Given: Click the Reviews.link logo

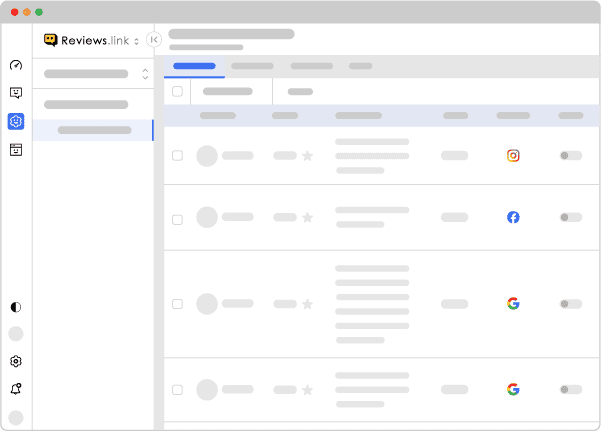Looking at the screenshot, I should click(x=87, y=40).
